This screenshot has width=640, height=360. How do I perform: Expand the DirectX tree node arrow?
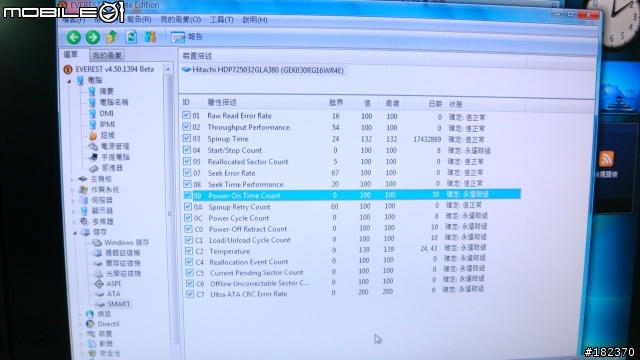click(80, 324)
